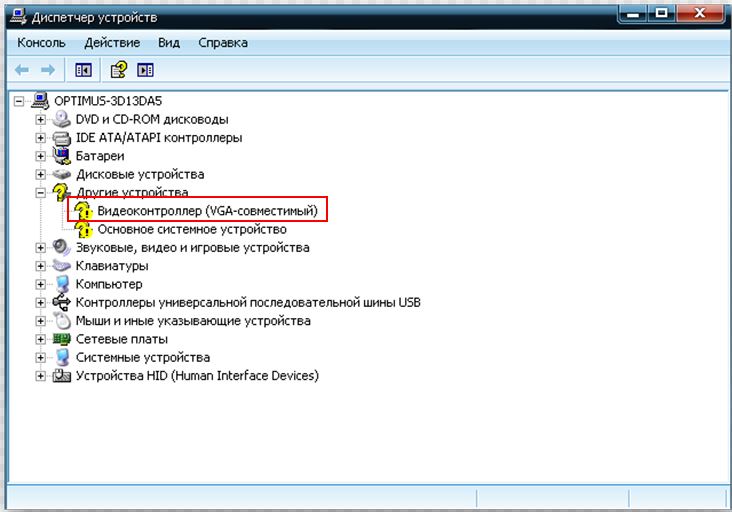Click the Видеоконтроллер warning icon

pos(83,211)
